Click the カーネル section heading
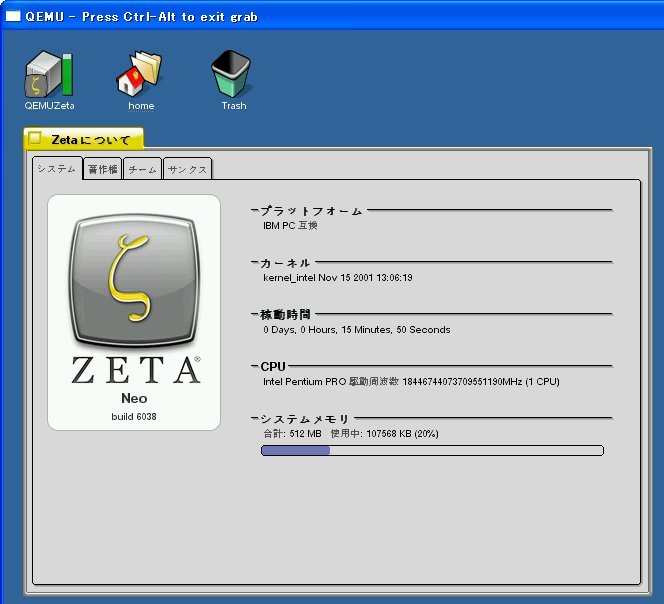 [285, 263]
